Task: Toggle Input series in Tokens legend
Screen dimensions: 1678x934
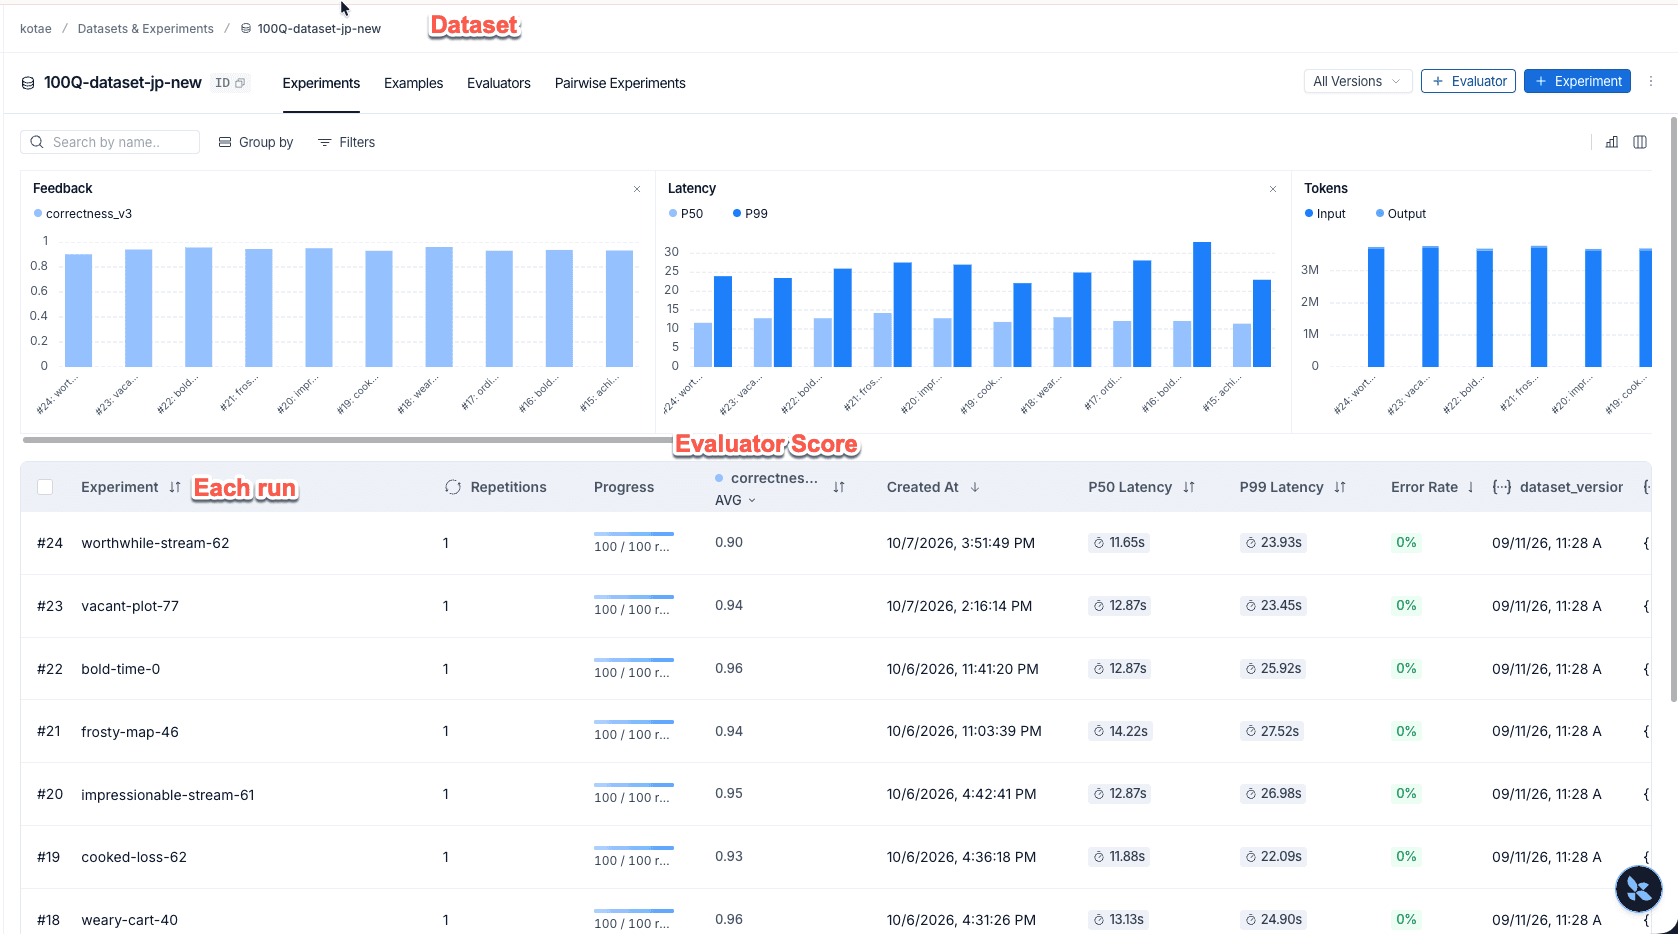Action: click(1325, 214)
